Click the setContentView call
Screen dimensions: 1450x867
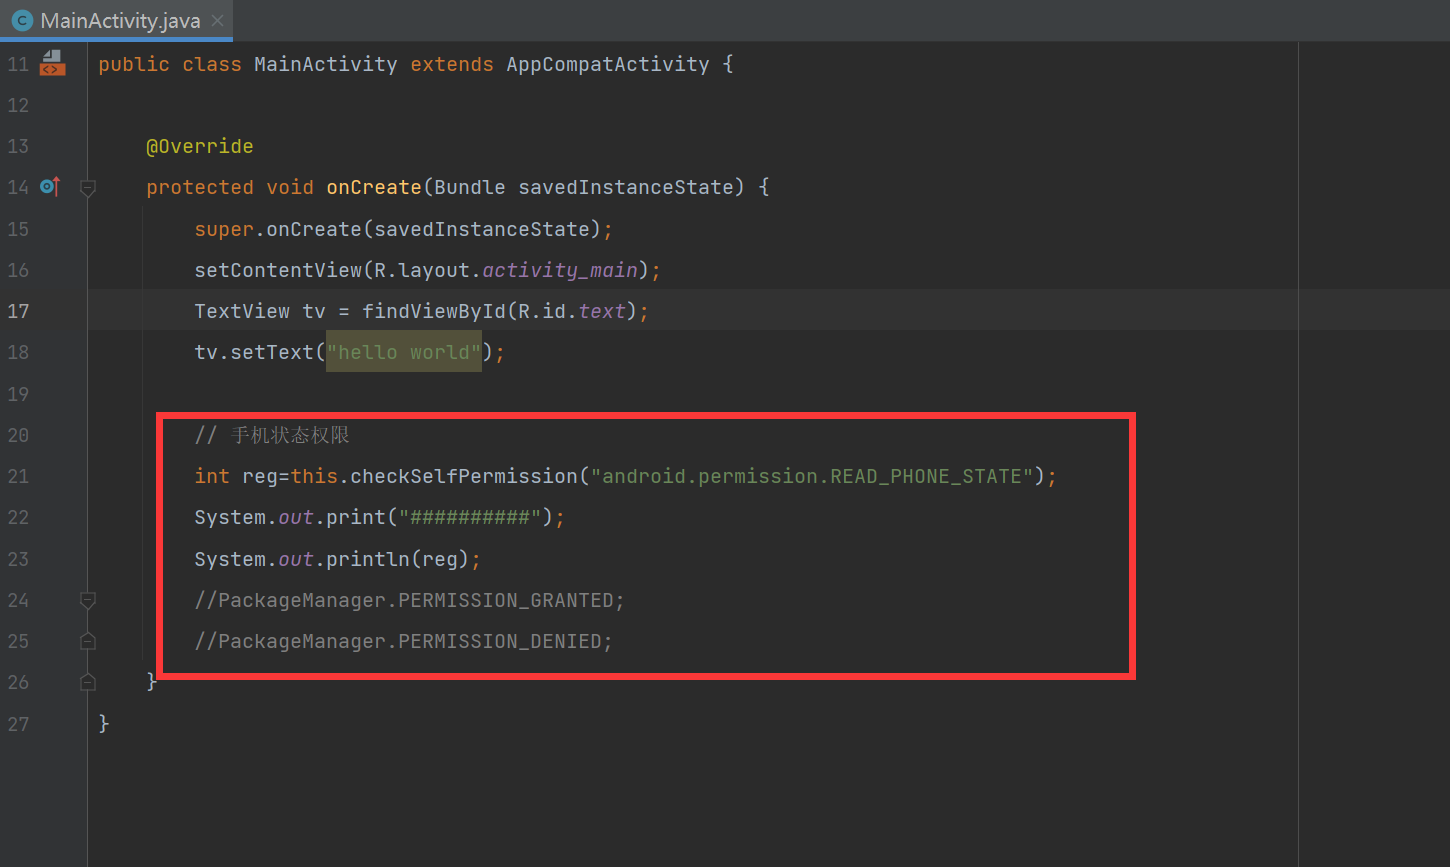click(278, 270)
